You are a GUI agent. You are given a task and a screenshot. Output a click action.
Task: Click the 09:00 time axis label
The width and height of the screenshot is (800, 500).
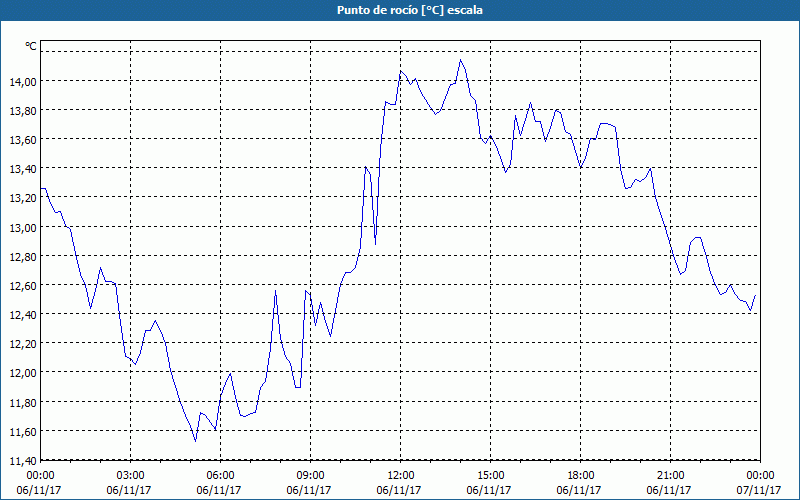(x=310, y=476)
